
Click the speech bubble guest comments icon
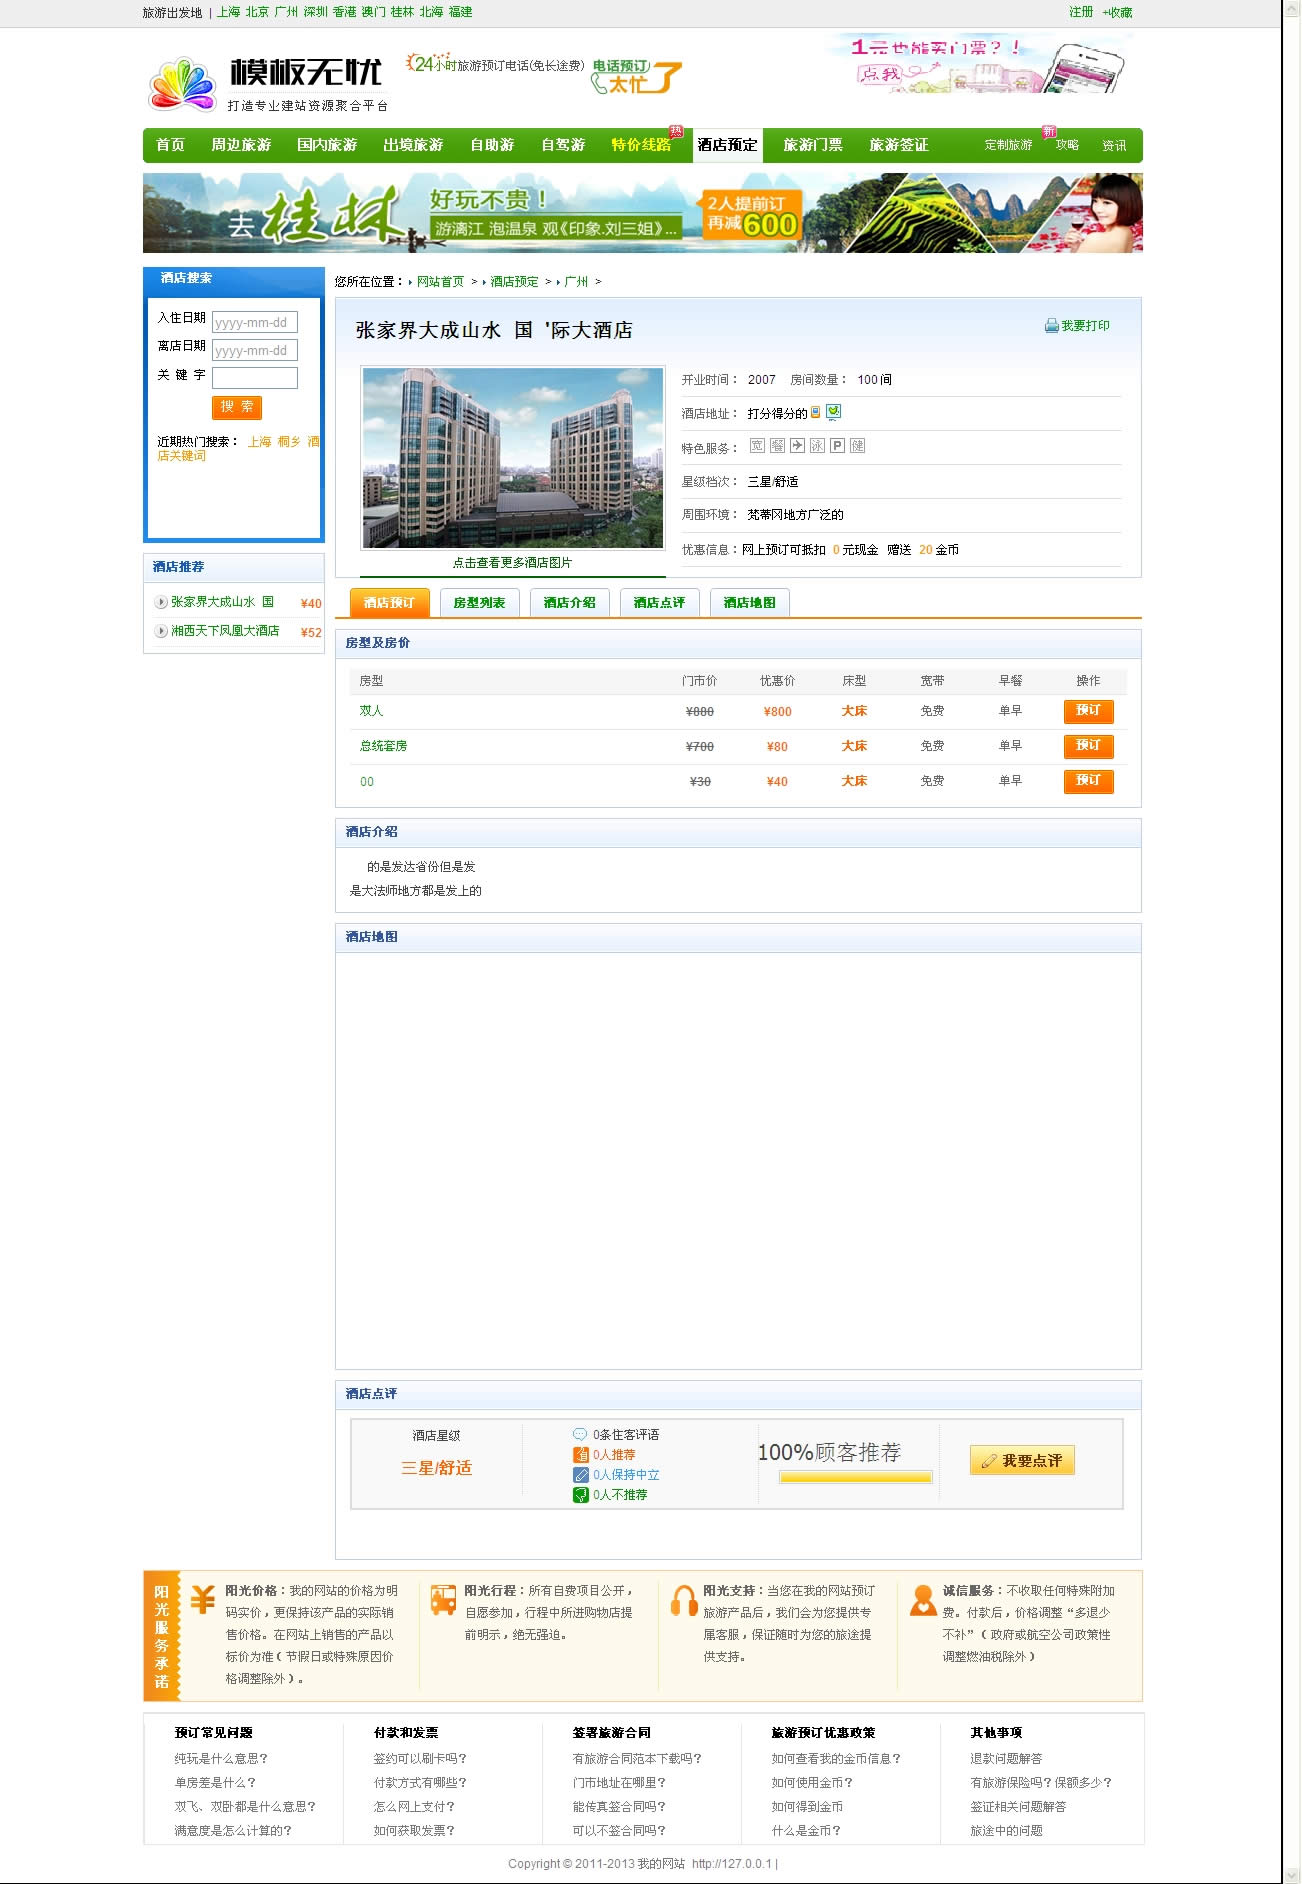[580, 1435]
